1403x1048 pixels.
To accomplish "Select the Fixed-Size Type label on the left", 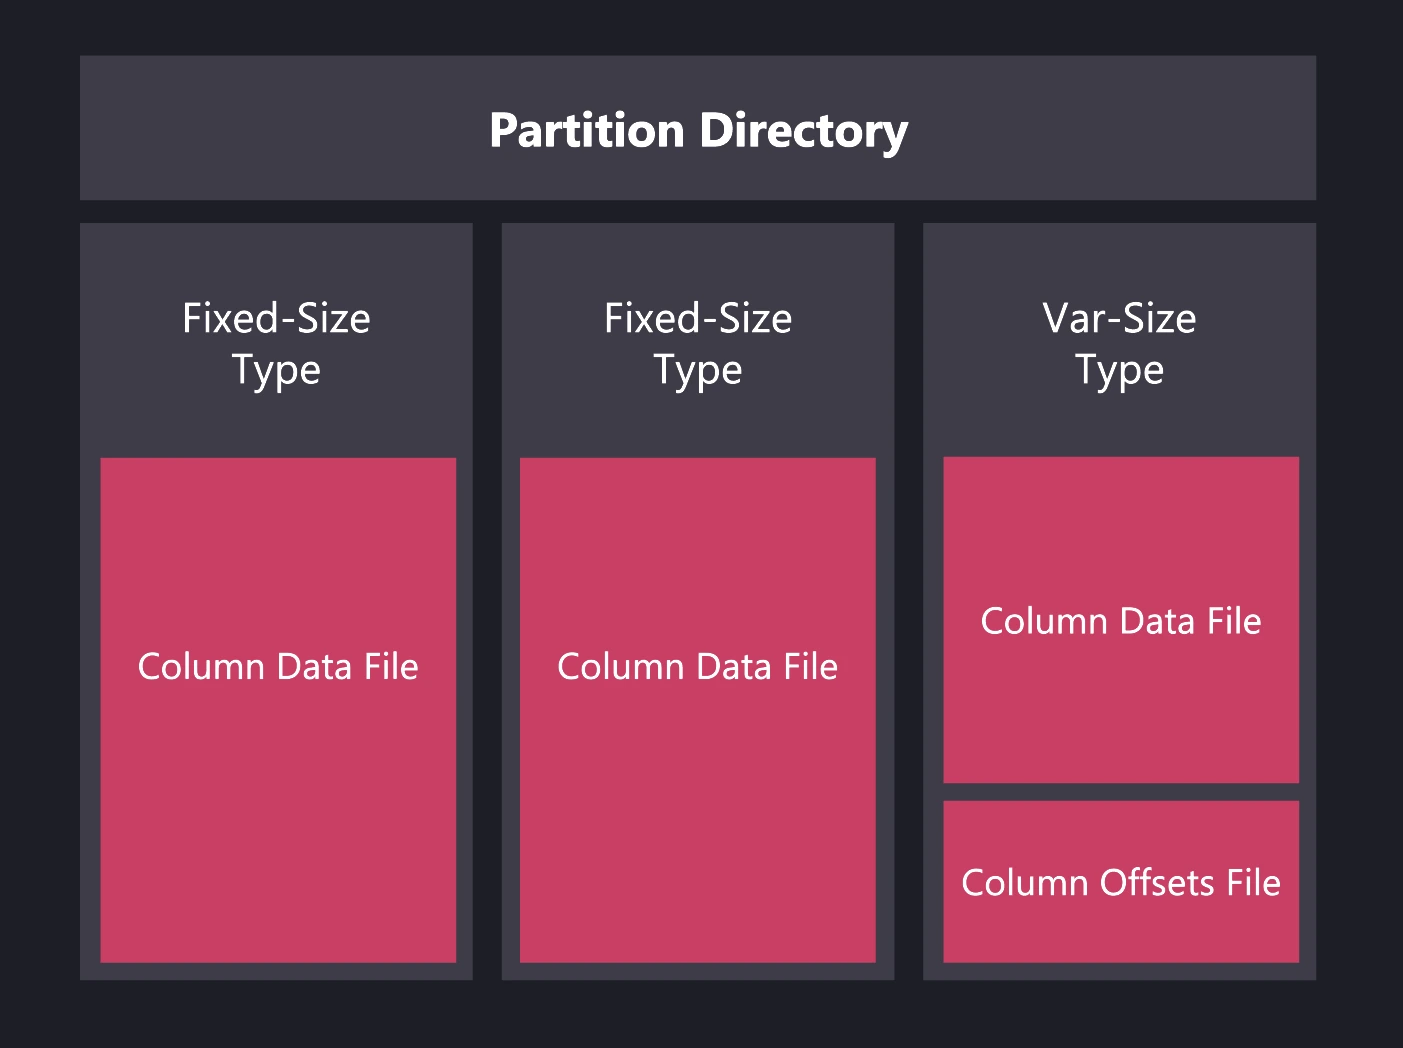I will pos(276,343).
